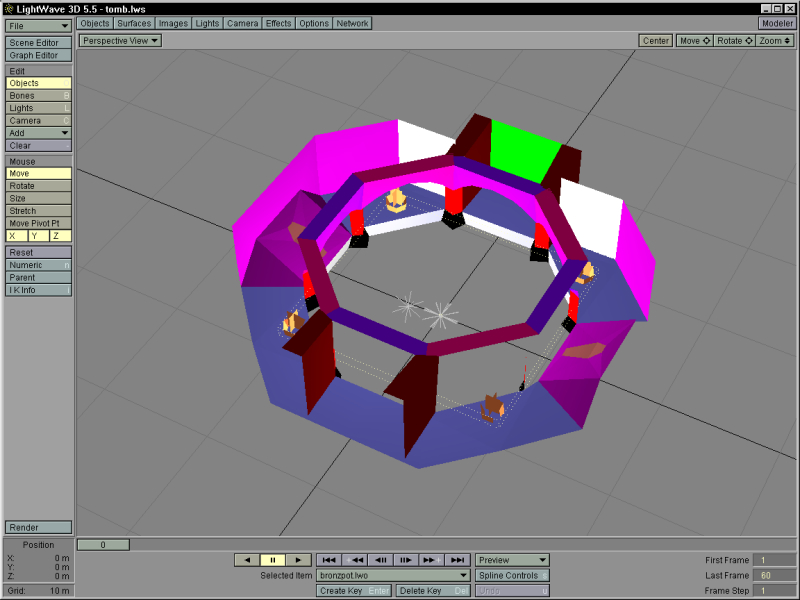The width and height of the screenshot is (800, 600).
Task: Click the Render button
Action: tap(38, 527)
